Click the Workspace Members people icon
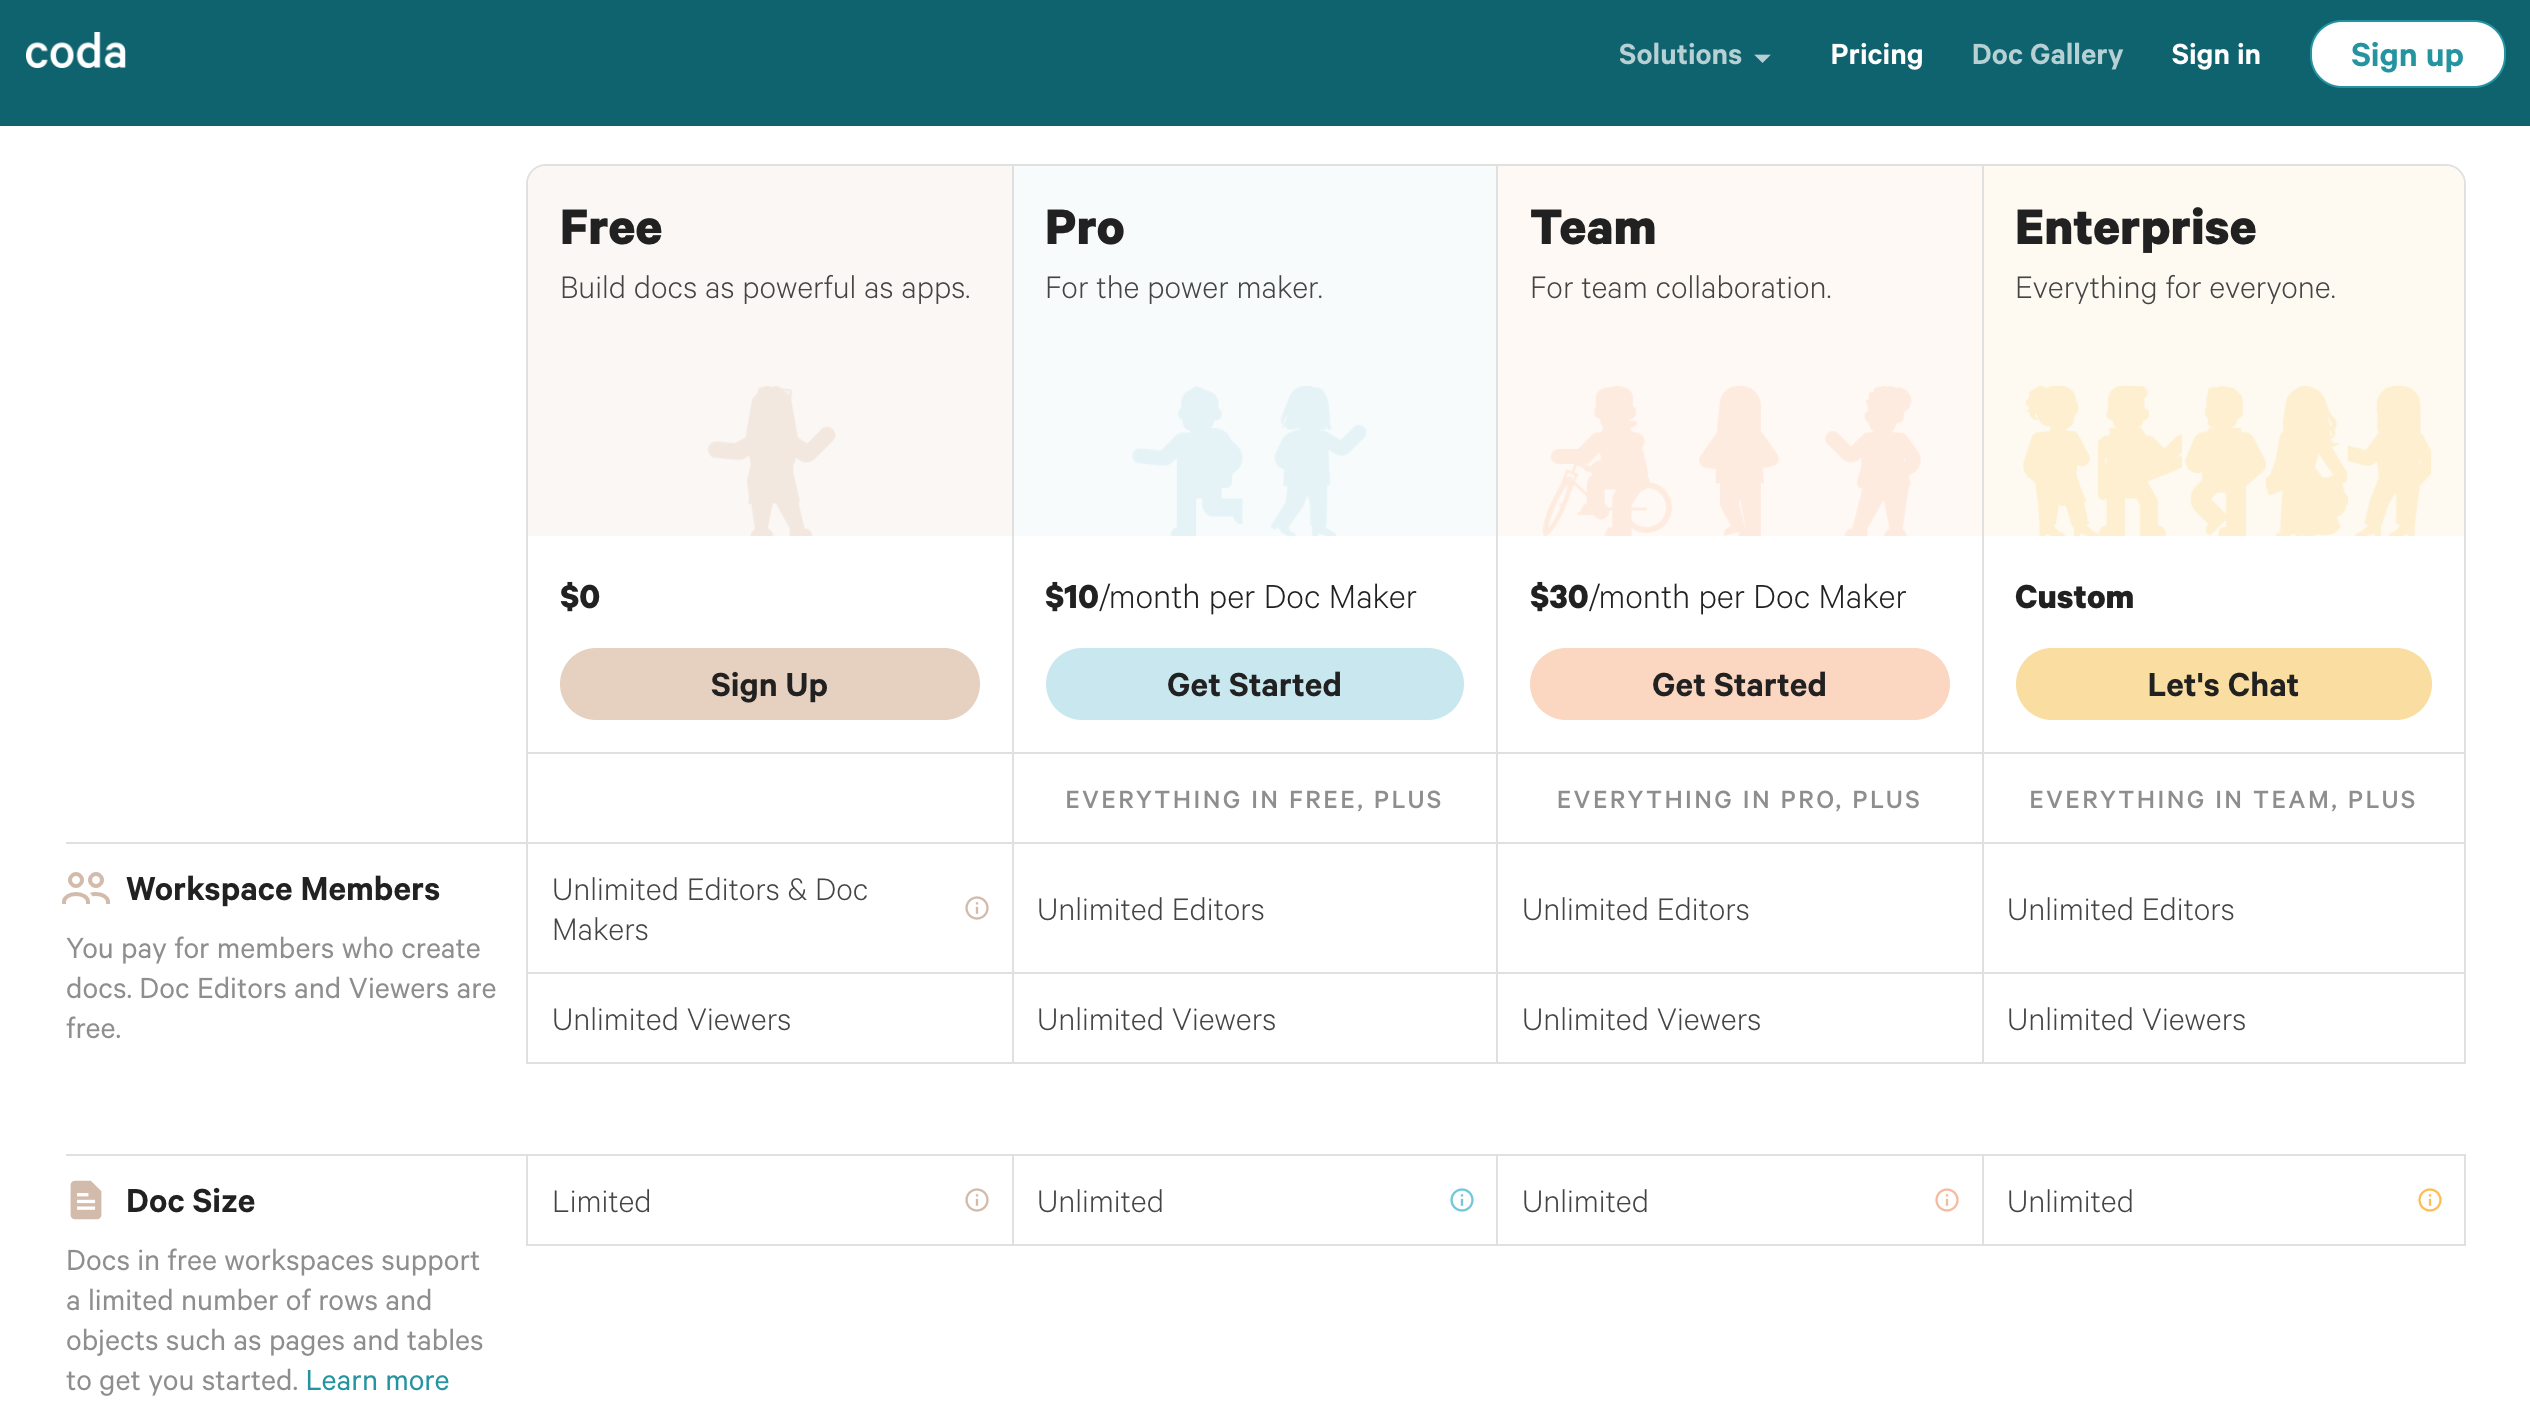The width and height of the screenshot is (2530, 1418). 86,888
